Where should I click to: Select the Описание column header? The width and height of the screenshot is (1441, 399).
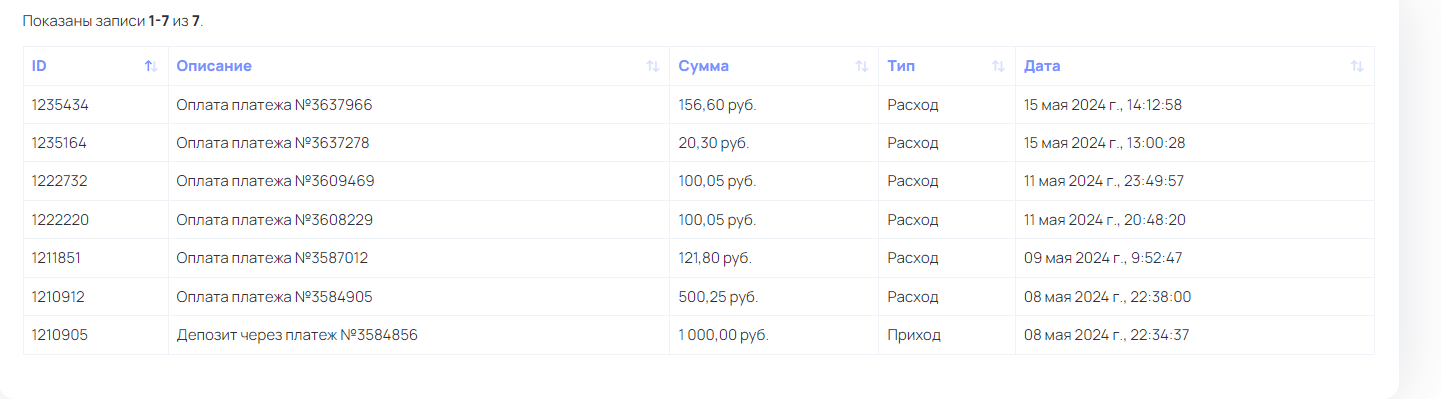pyautogui.click(x=419, y=66)
